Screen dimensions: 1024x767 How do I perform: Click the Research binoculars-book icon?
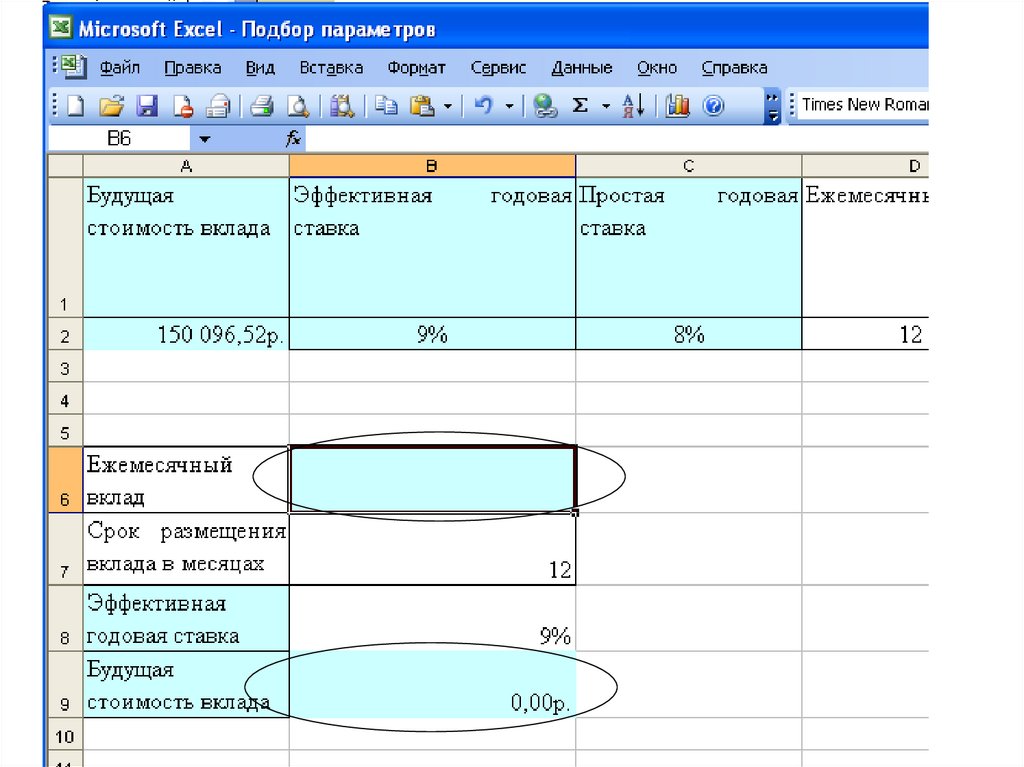tap(342, 105)
